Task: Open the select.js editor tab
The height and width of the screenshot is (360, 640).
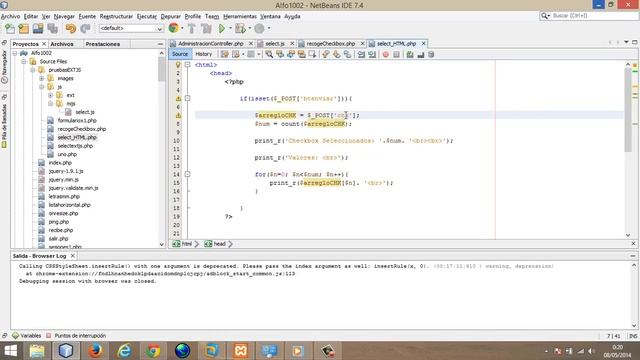Action: [x=275, y=44]
